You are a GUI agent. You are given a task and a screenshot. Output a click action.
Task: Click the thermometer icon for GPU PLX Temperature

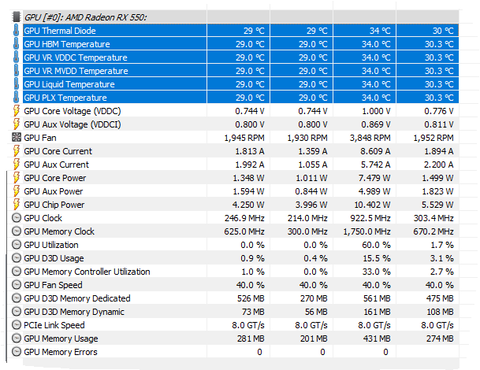[x=16, y=97]
